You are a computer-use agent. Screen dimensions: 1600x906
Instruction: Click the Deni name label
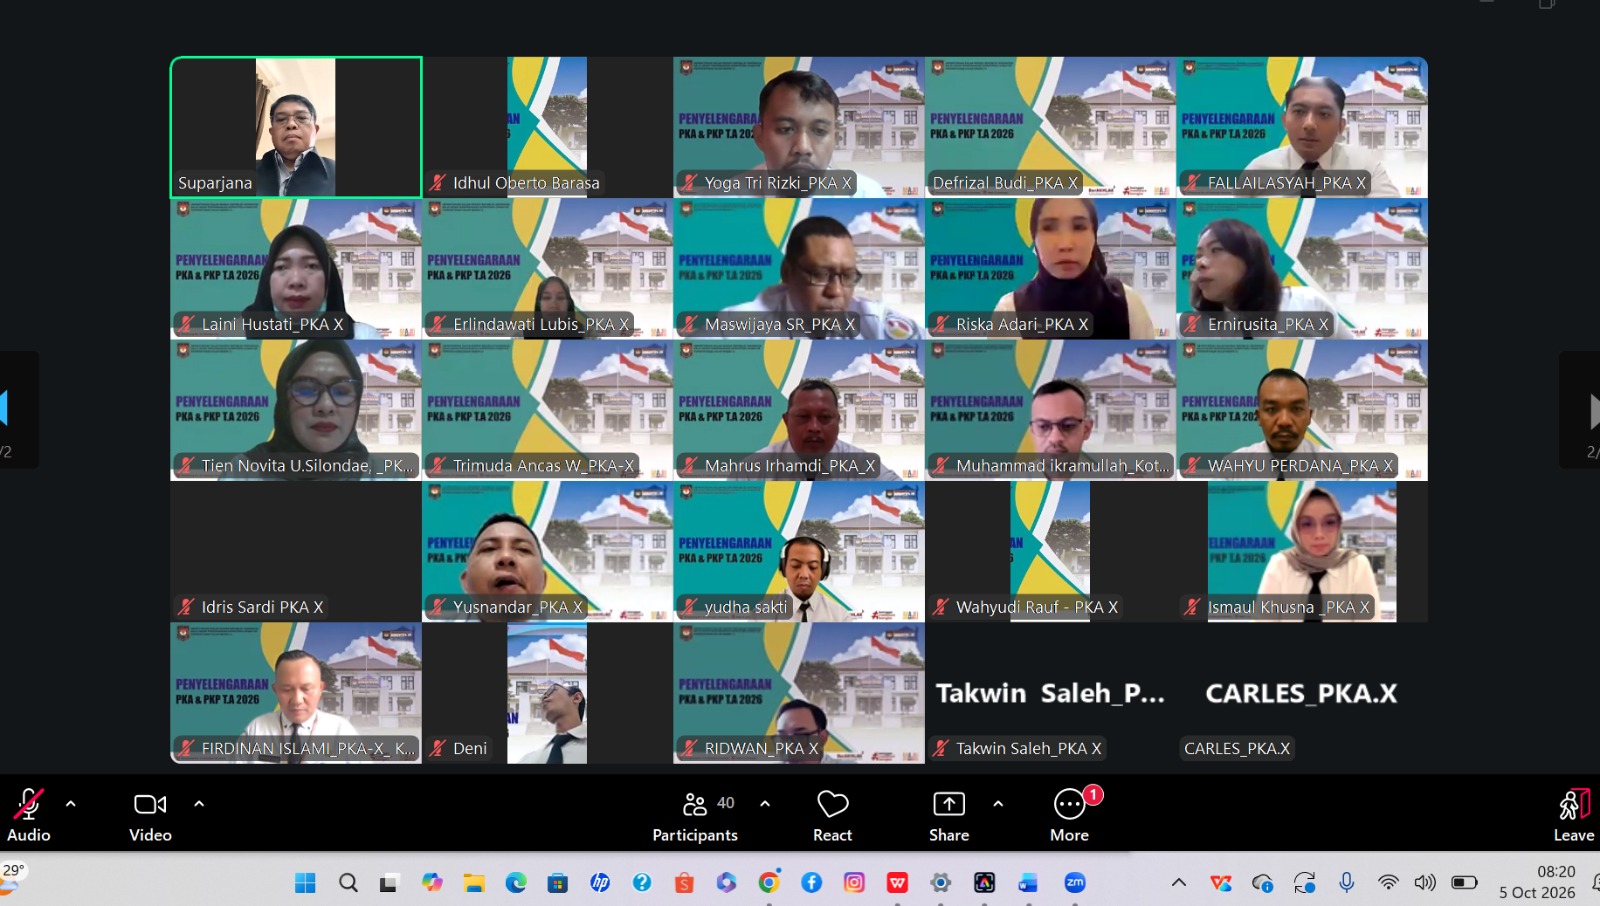click(x=470, y=748)
